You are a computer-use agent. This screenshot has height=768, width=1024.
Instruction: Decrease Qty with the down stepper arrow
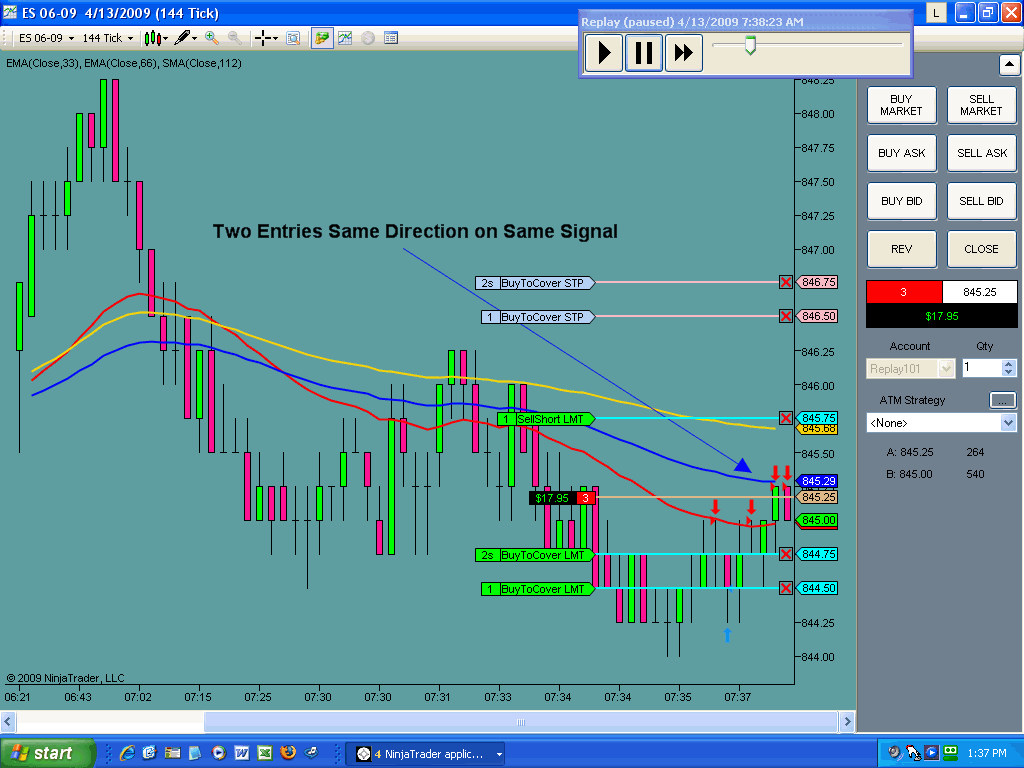point(1009,373)
